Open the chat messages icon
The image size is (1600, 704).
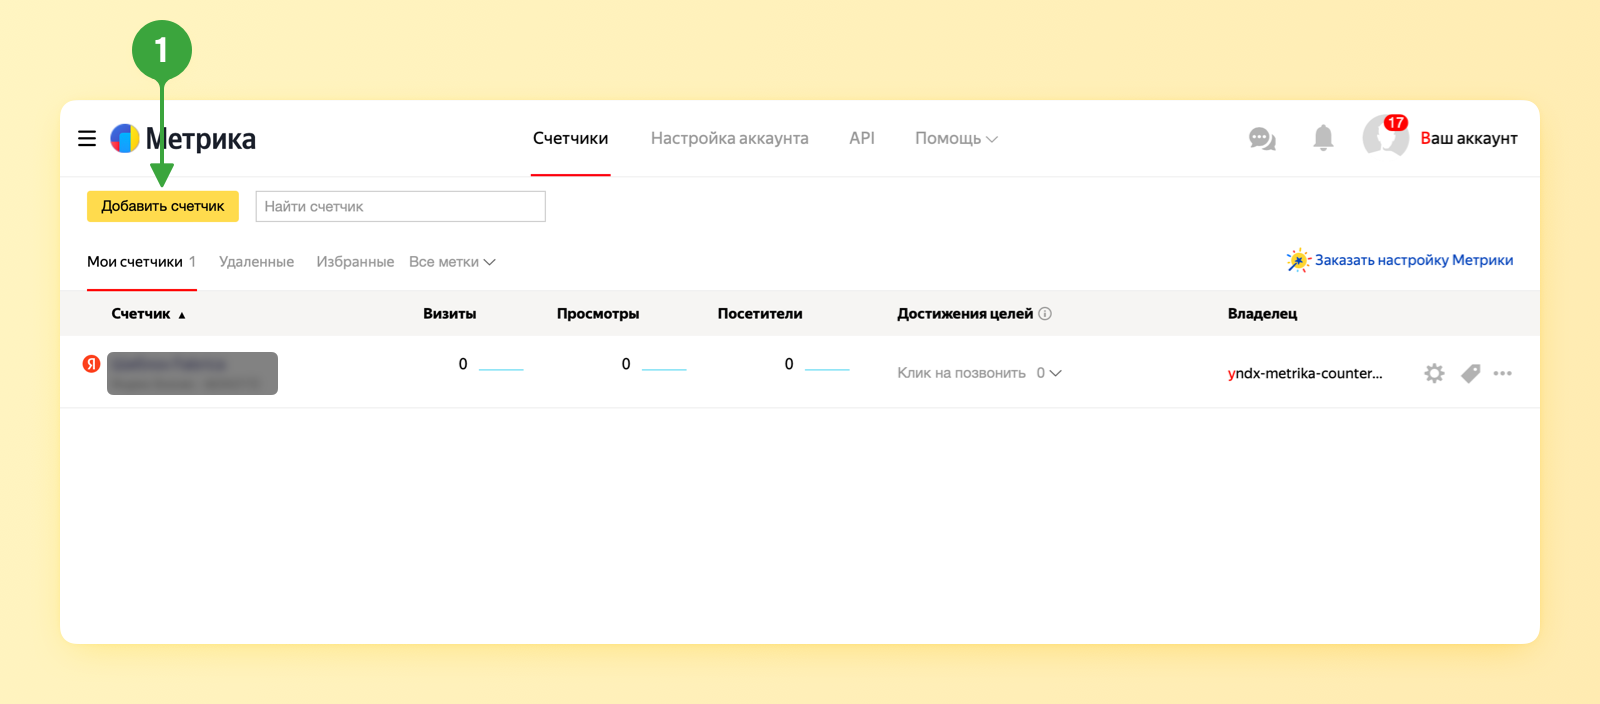click(1262, 139)
